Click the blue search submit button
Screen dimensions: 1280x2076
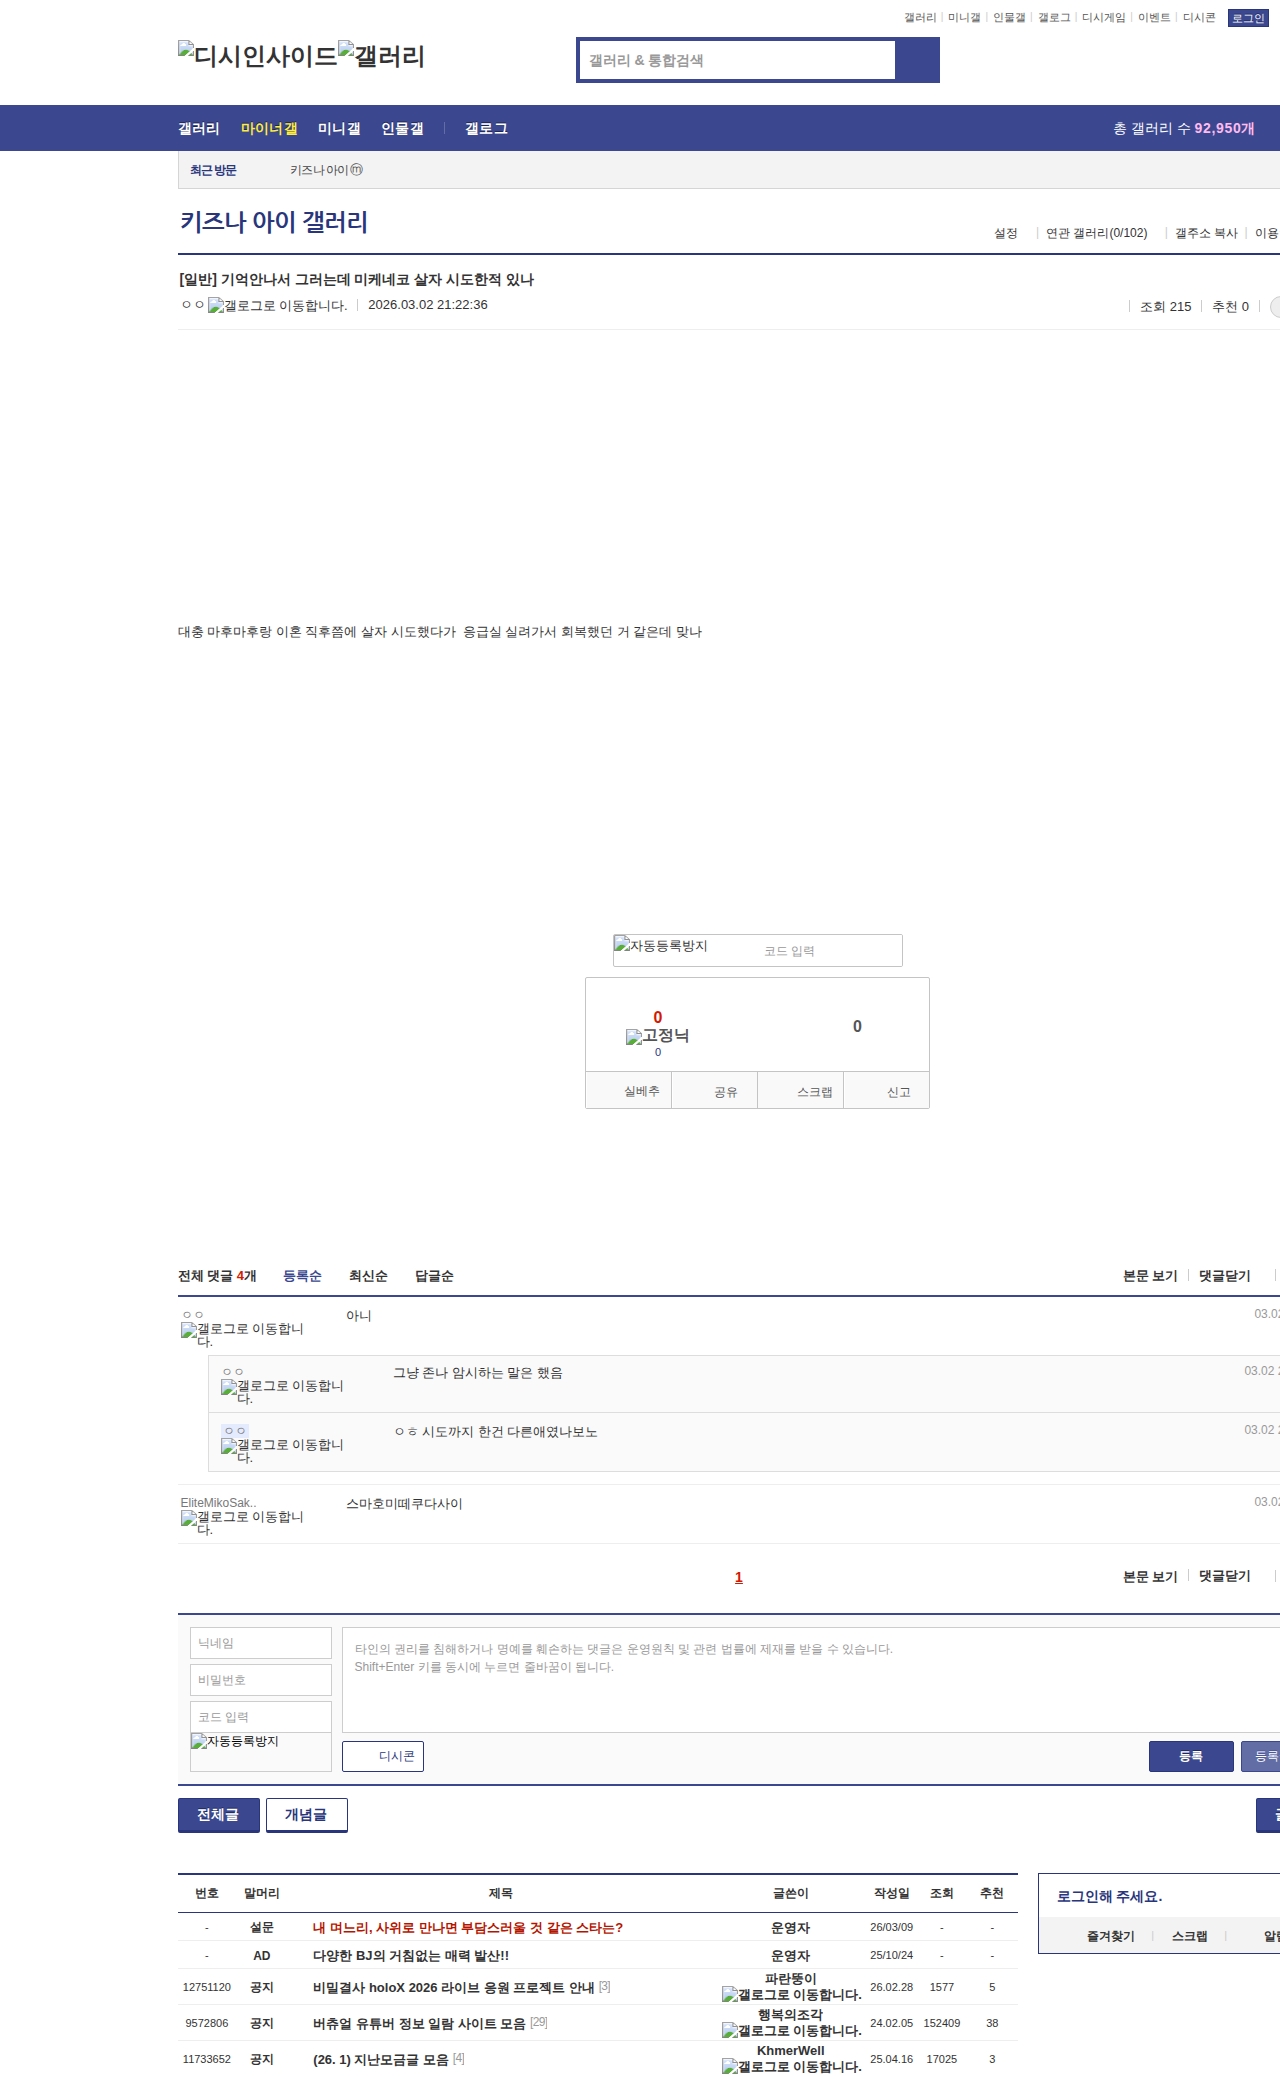(x=917, y=60)
